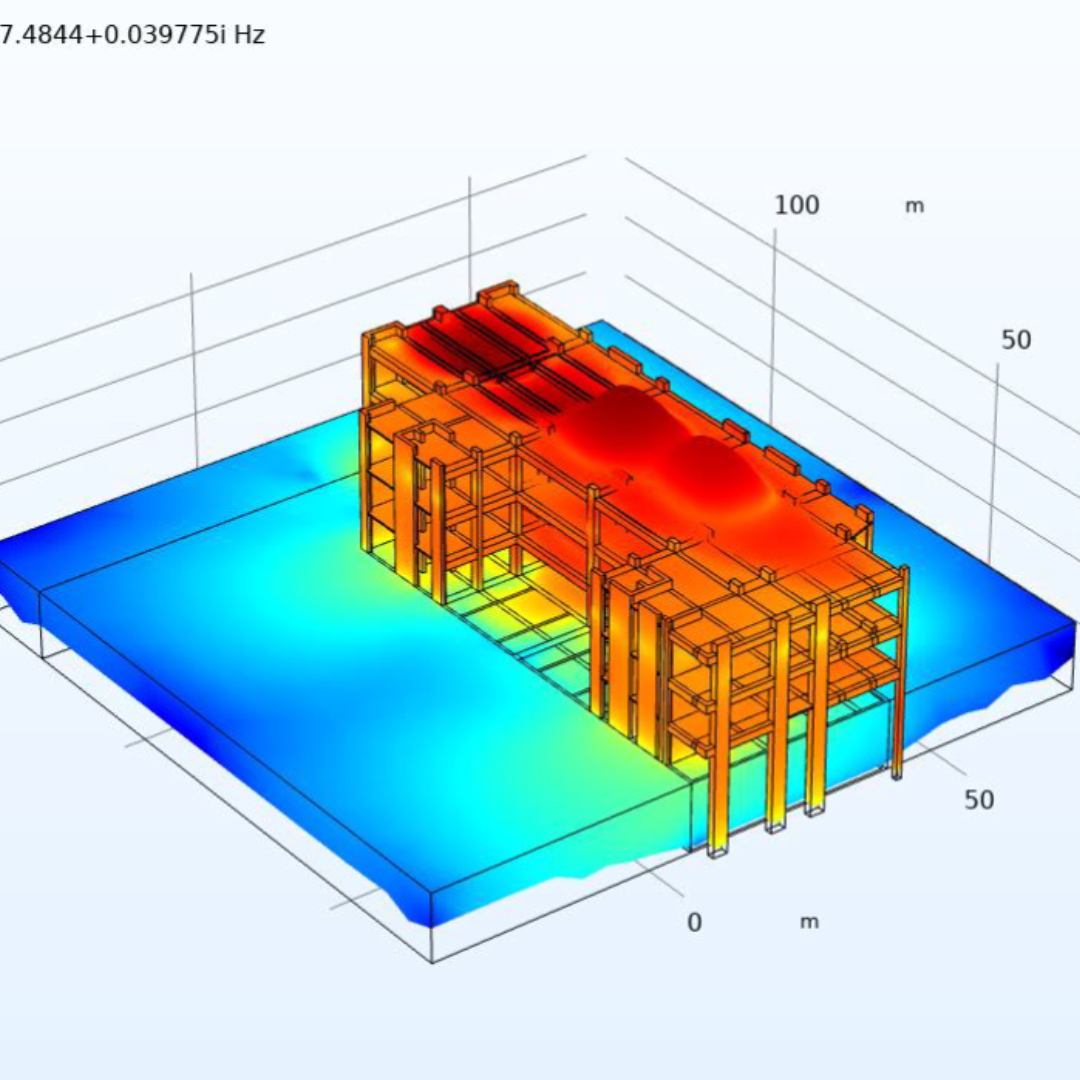Click the eigenfrequency value text in Hz
The width and height of the screenshot is (1080, 1080).
pos(132,36)
